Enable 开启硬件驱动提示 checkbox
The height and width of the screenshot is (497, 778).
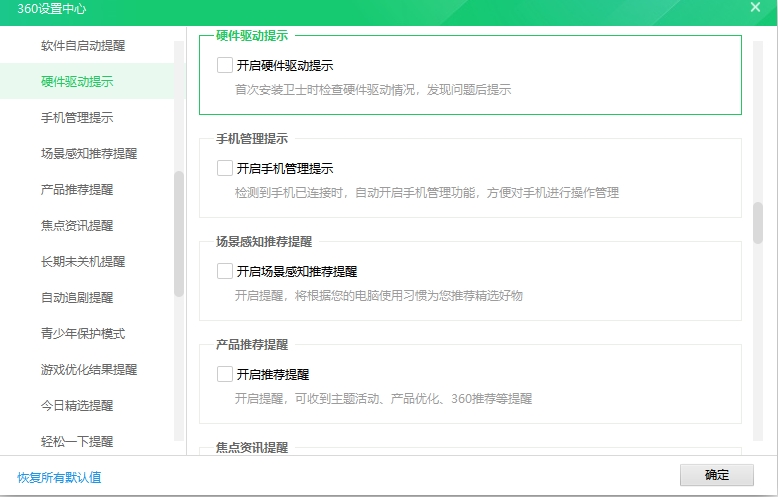[225, 65]
